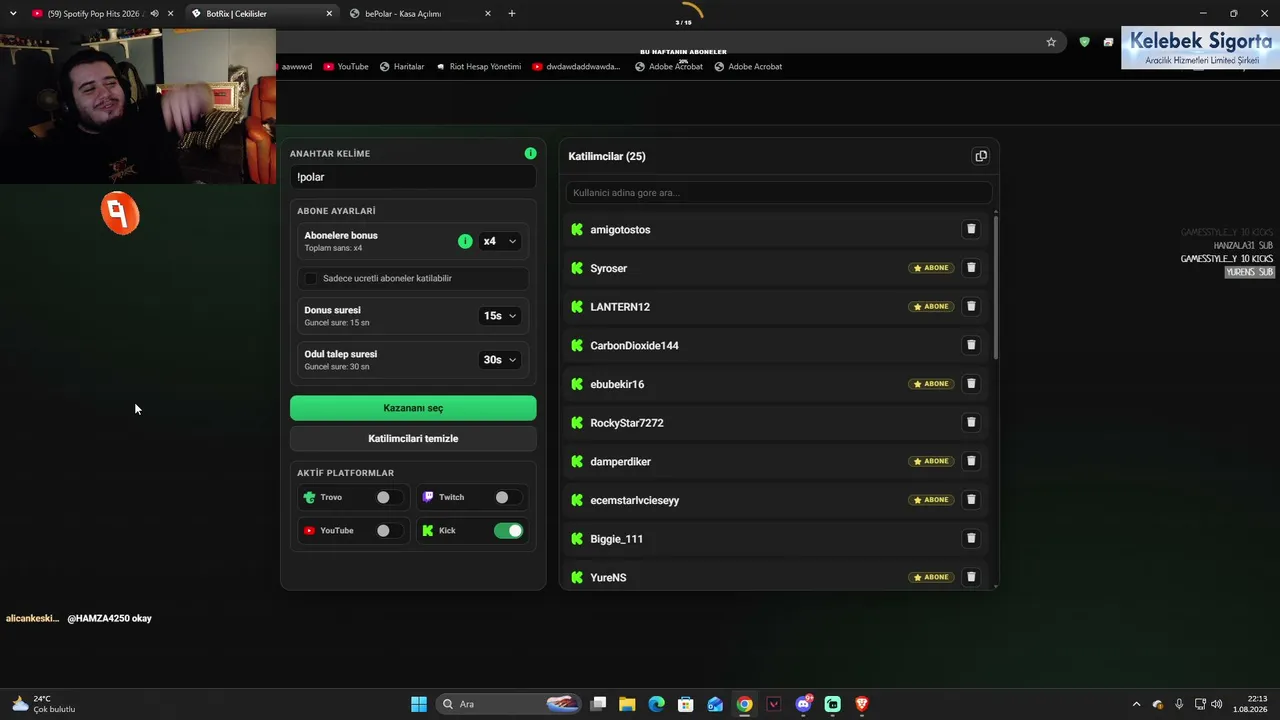Click taskbar search box Ara

[510, 704]
